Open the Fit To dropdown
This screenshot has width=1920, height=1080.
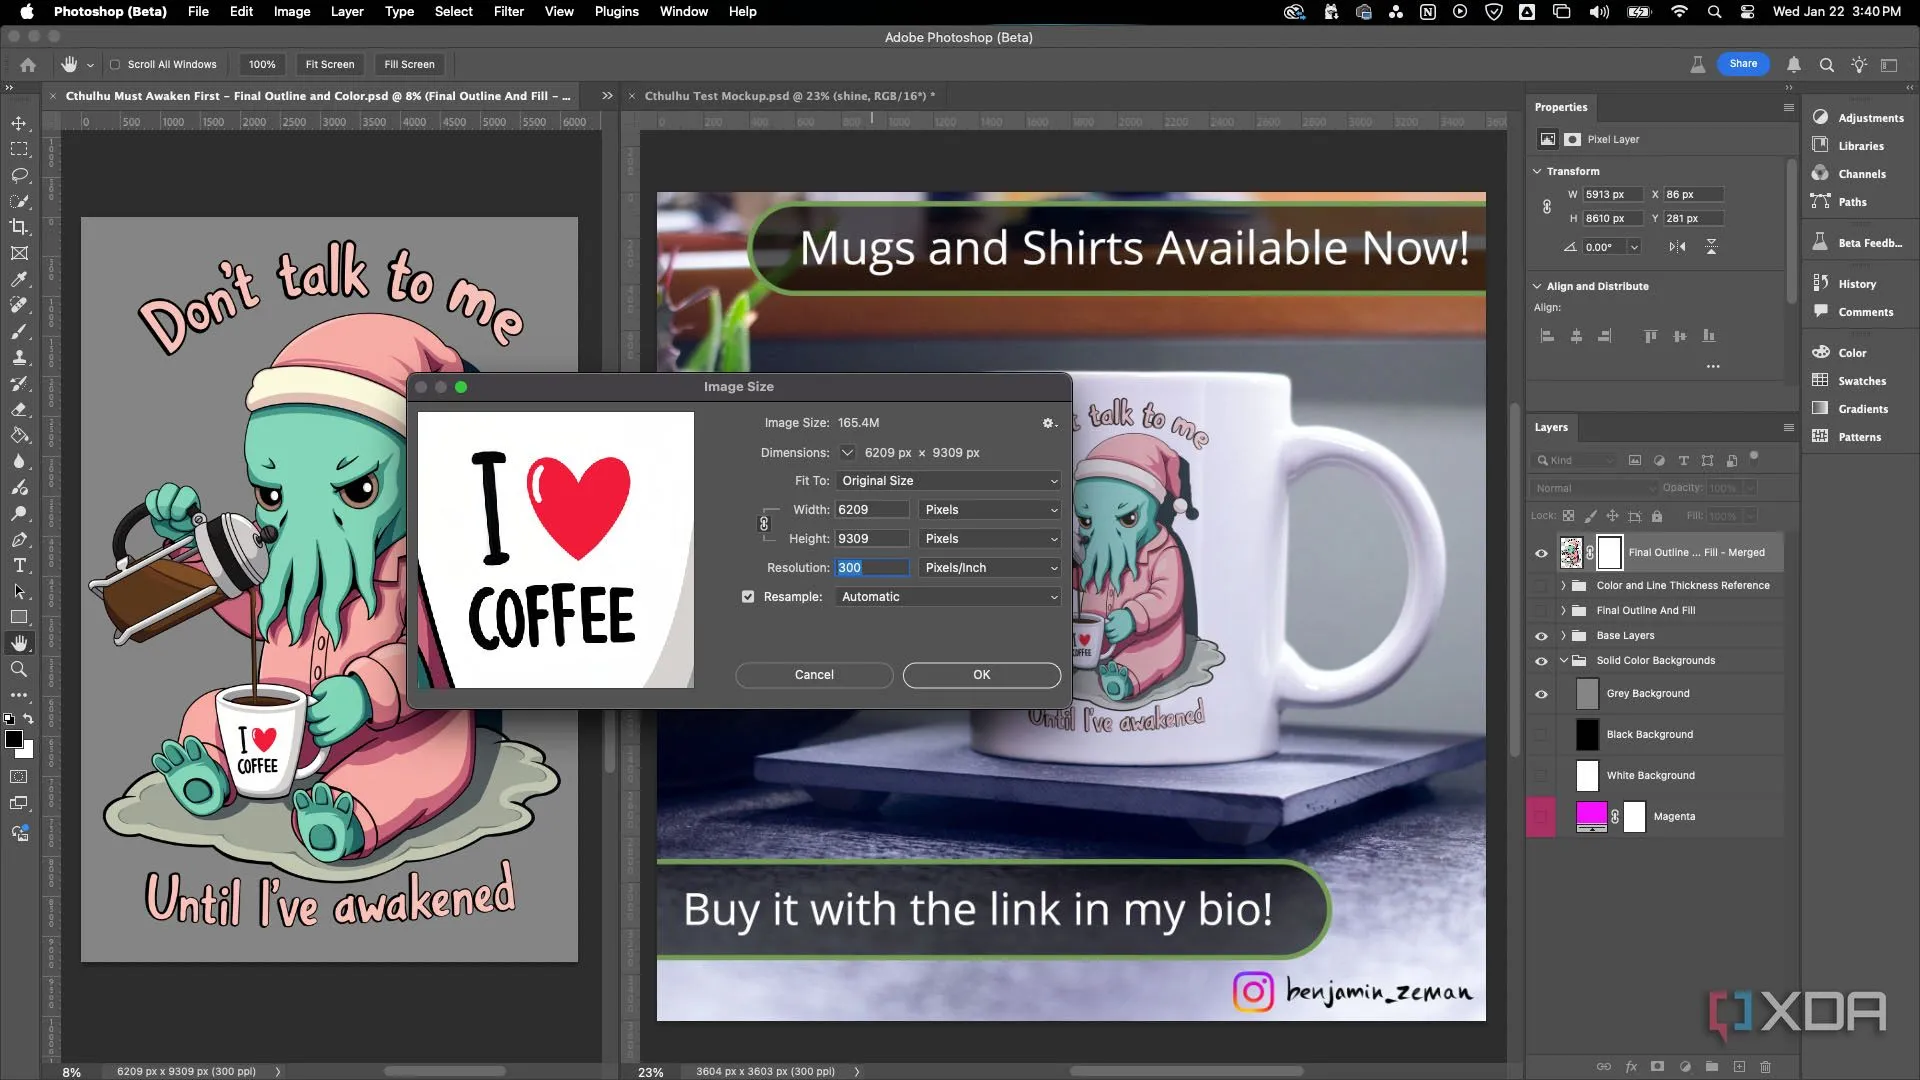[x=948, y=481]
